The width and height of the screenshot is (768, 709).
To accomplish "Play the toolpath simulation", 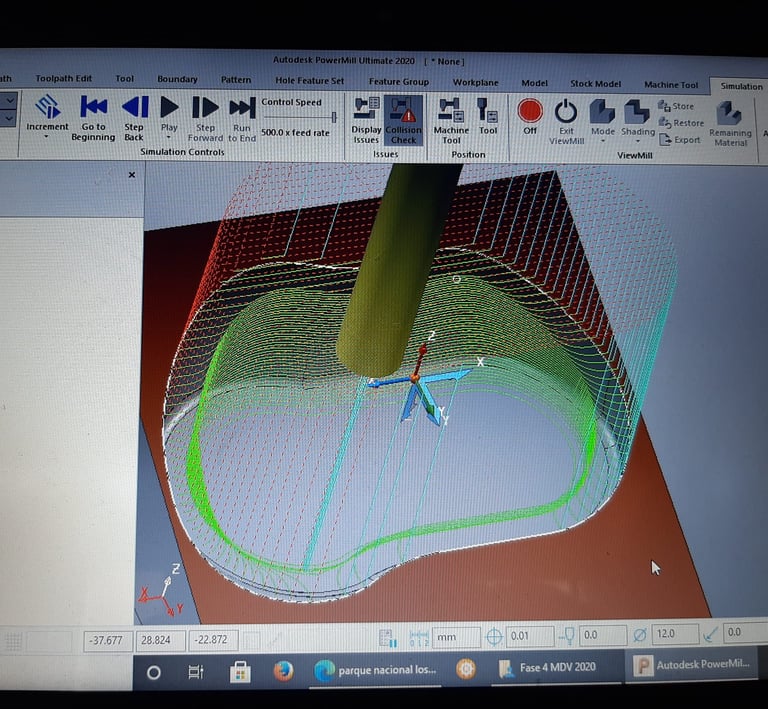I will pos(169,107).
